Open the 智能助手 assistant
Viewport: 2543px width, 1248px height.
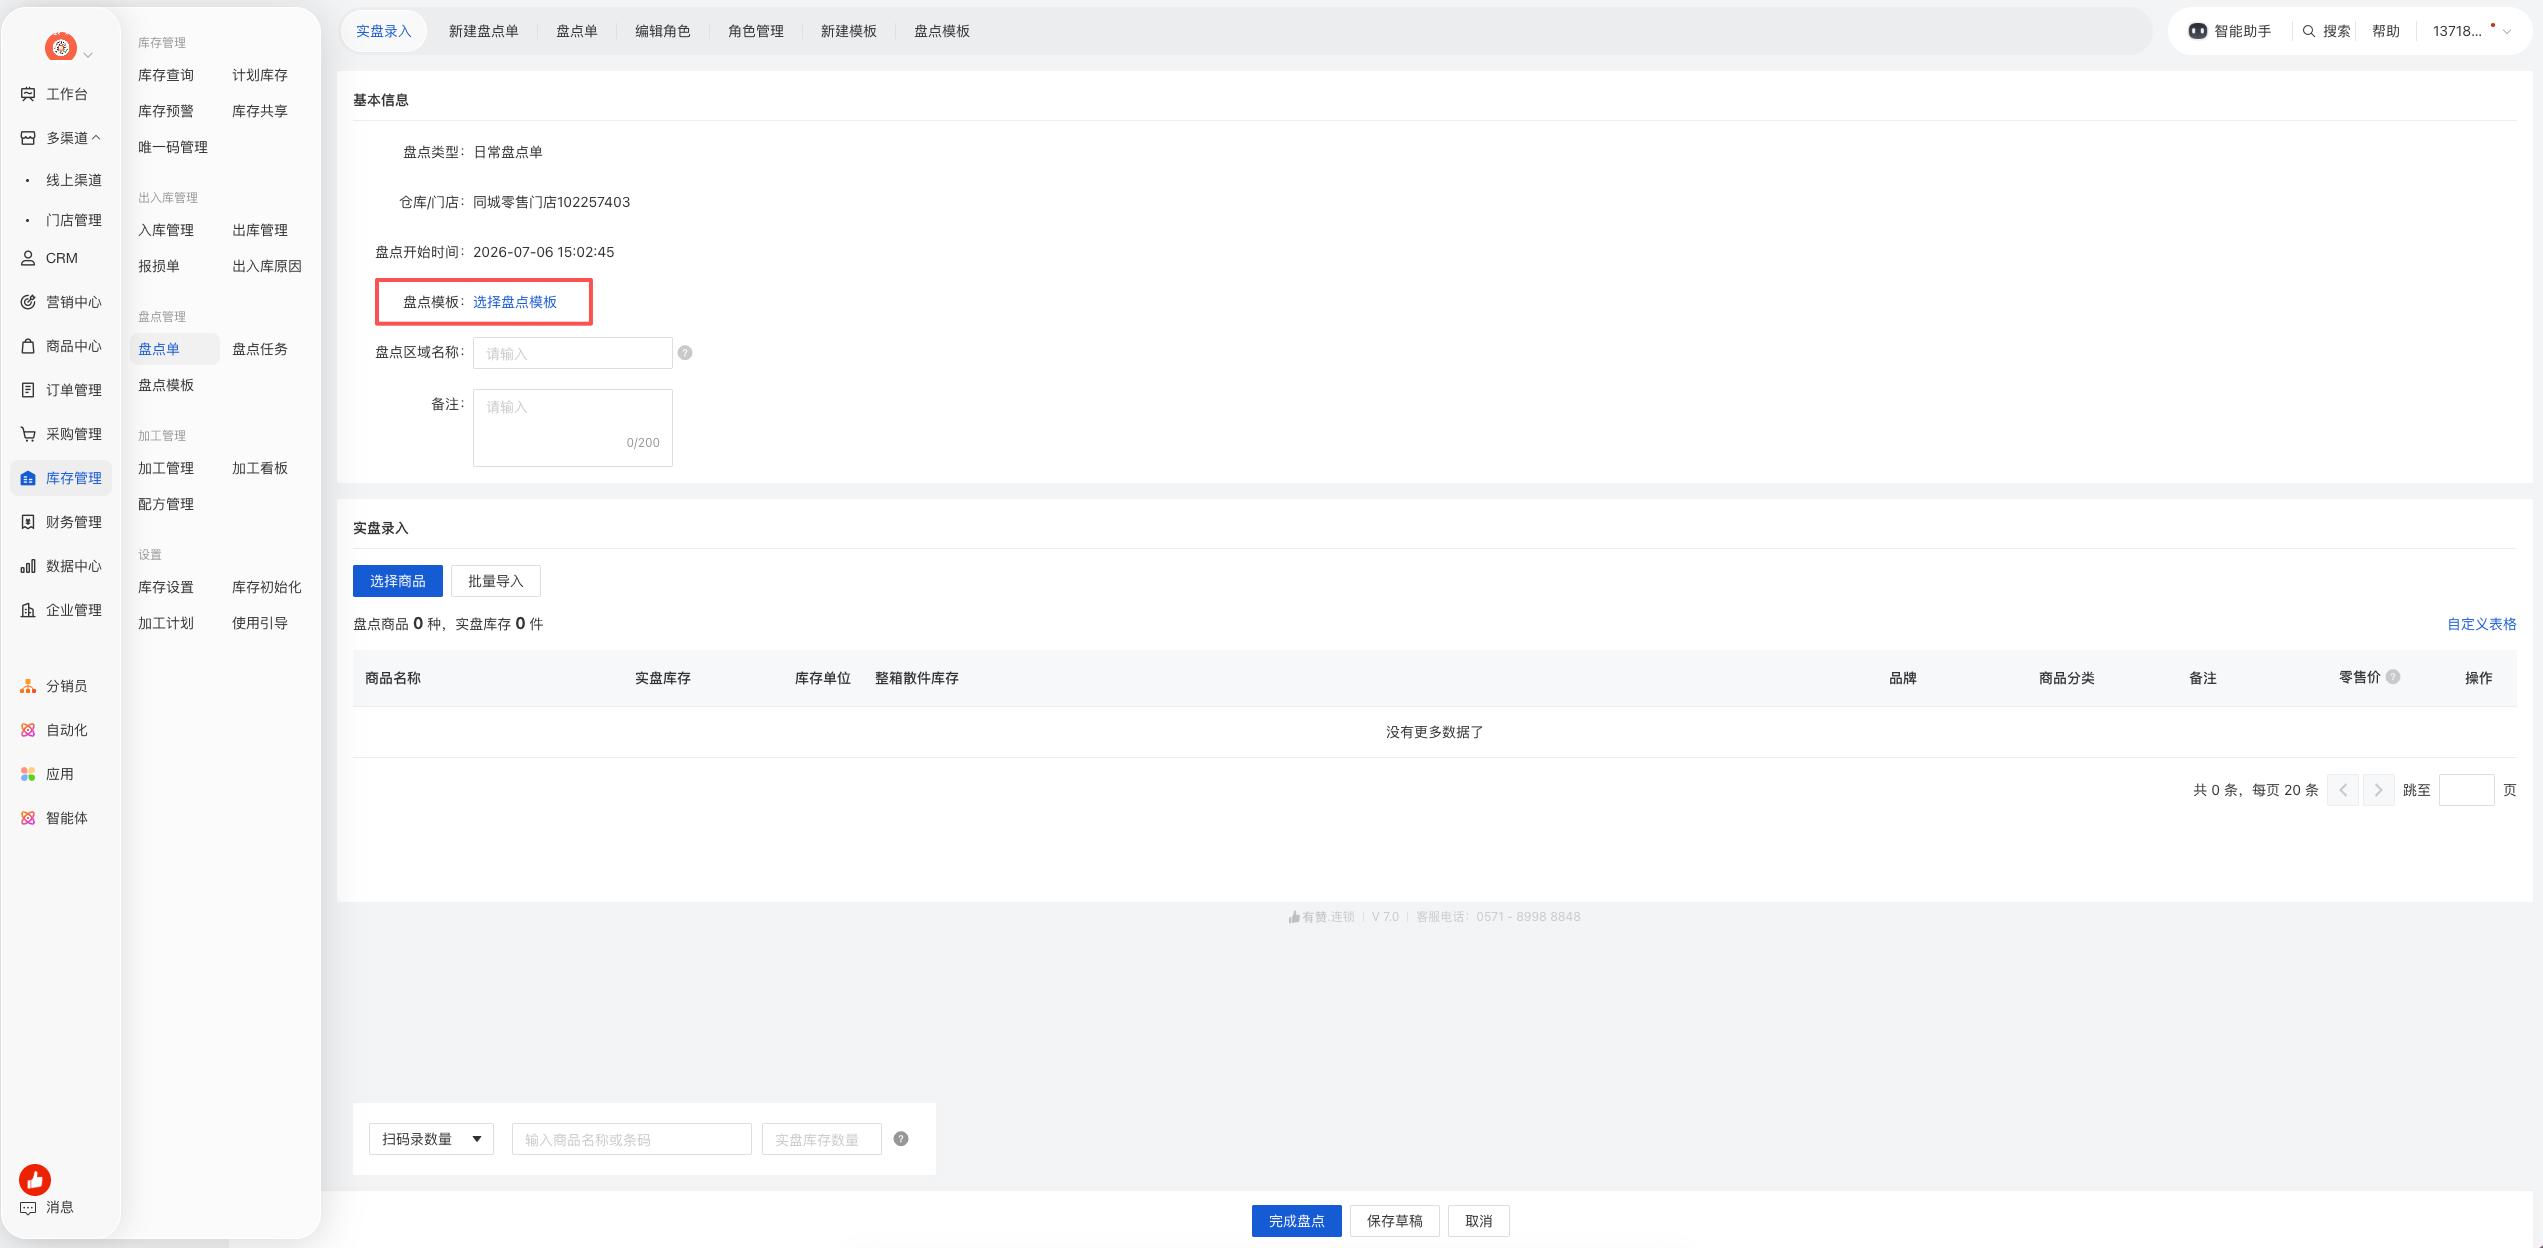click(x=2229, y=31)
